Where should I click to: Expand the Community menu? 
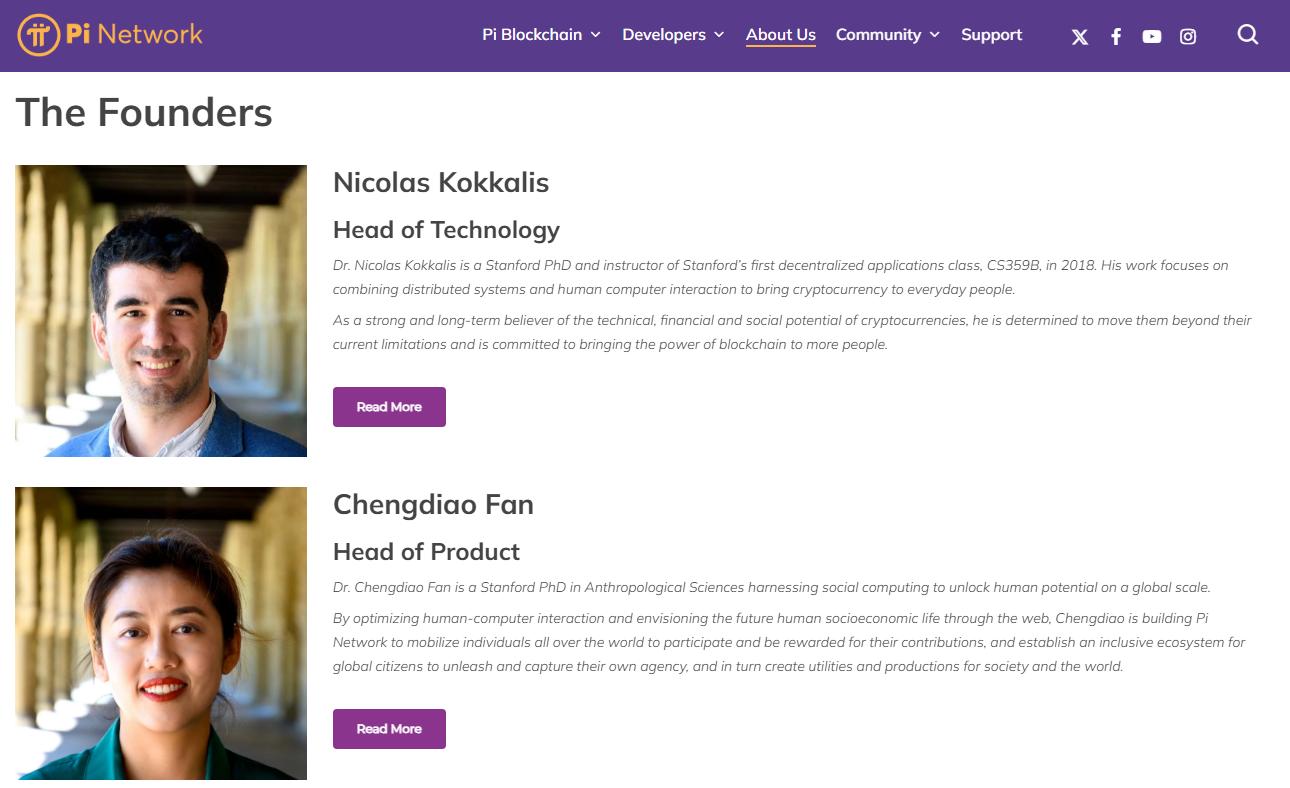click(887, 35)
